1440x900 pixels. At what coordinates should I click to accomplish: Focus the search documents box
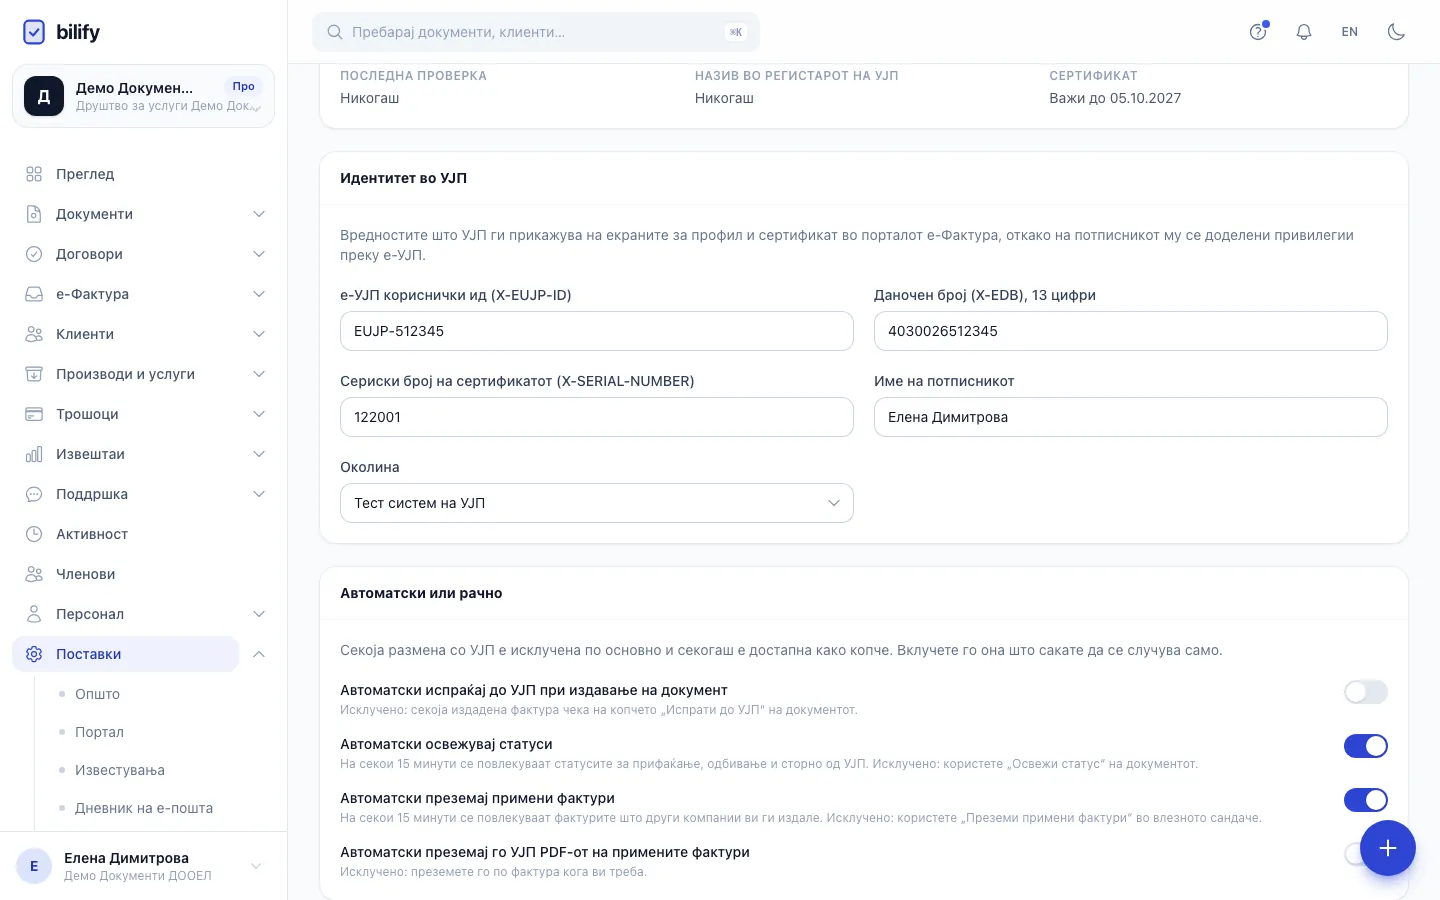click(536, 32)
